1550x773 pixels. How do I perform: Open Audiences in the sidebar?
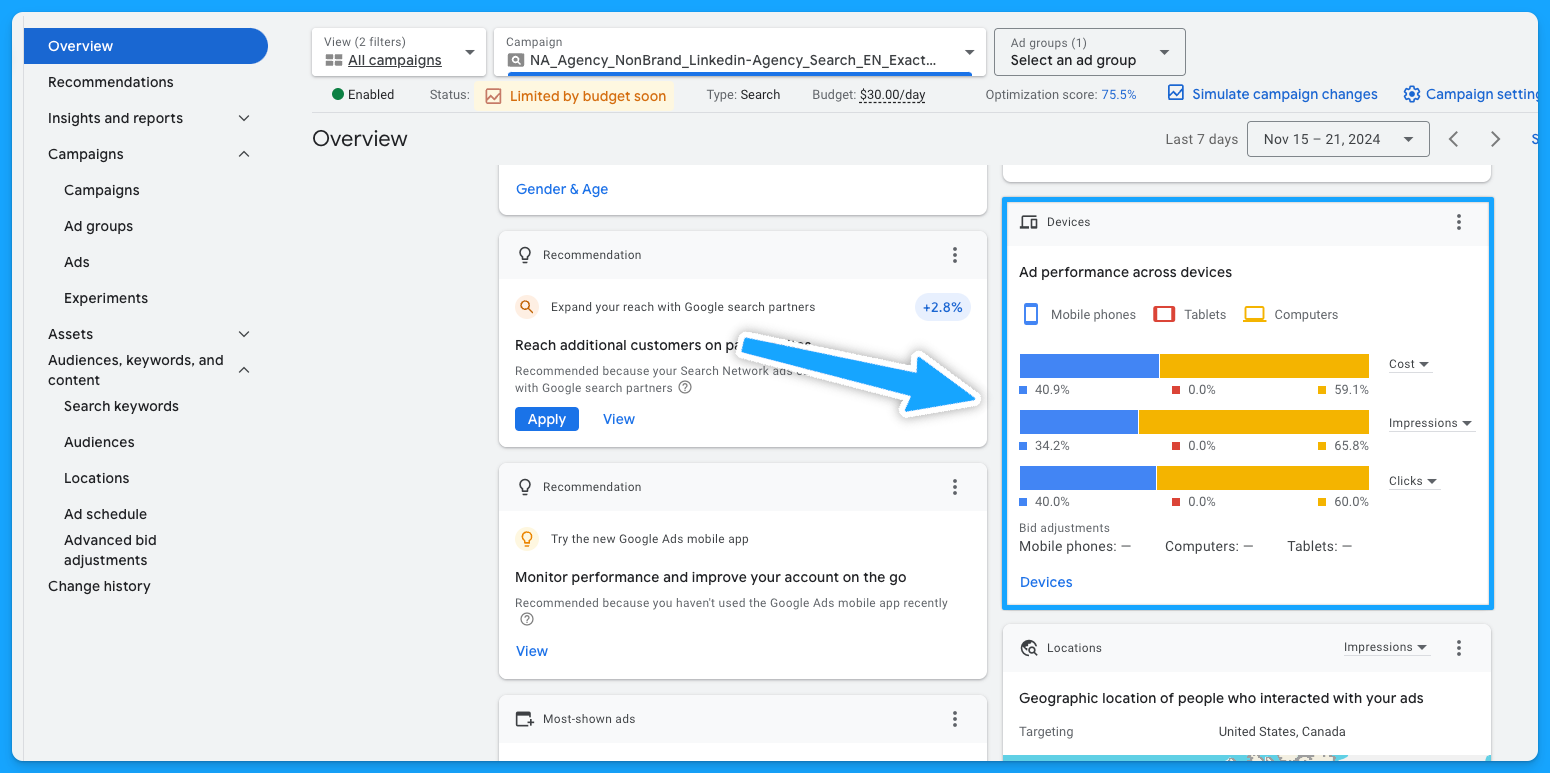coord(99,442)
